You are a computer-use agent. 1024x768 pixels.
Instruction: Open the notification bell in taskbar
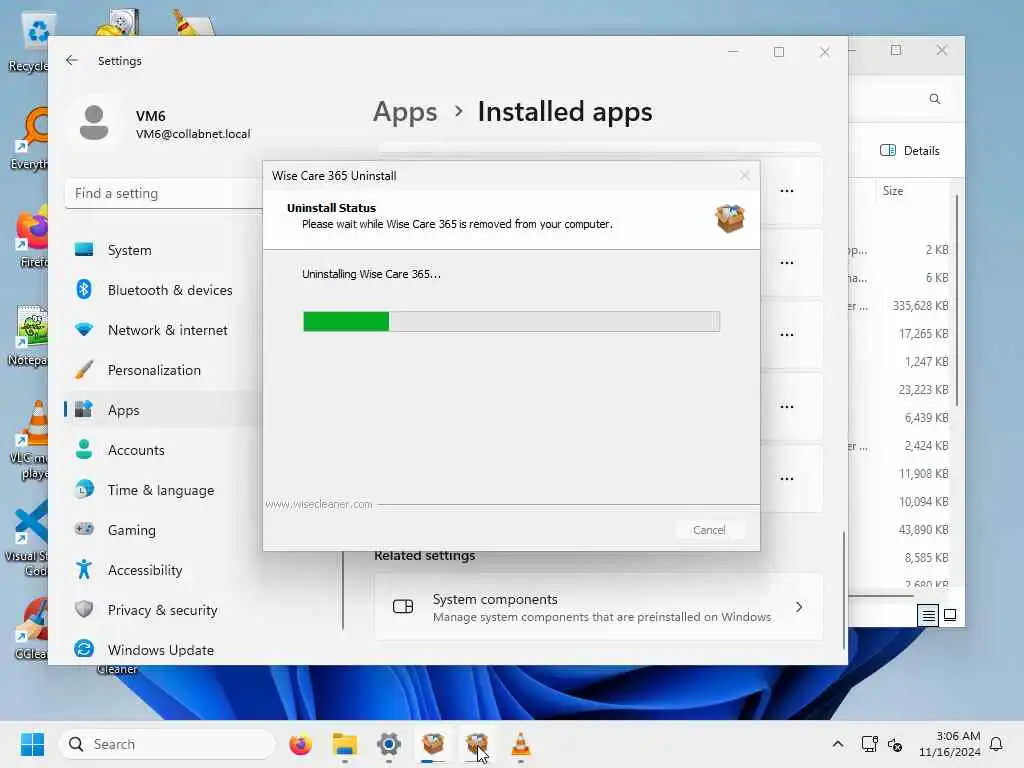coord(996,744)
